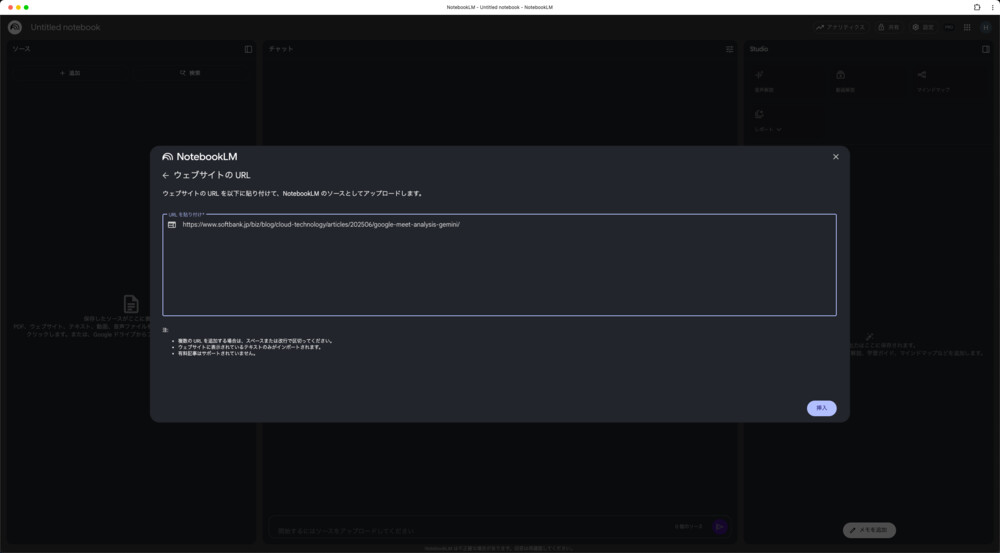Open the three-dot menu in the window title bar
Viewport: 1000px width, 553px height.
point(993,7)
